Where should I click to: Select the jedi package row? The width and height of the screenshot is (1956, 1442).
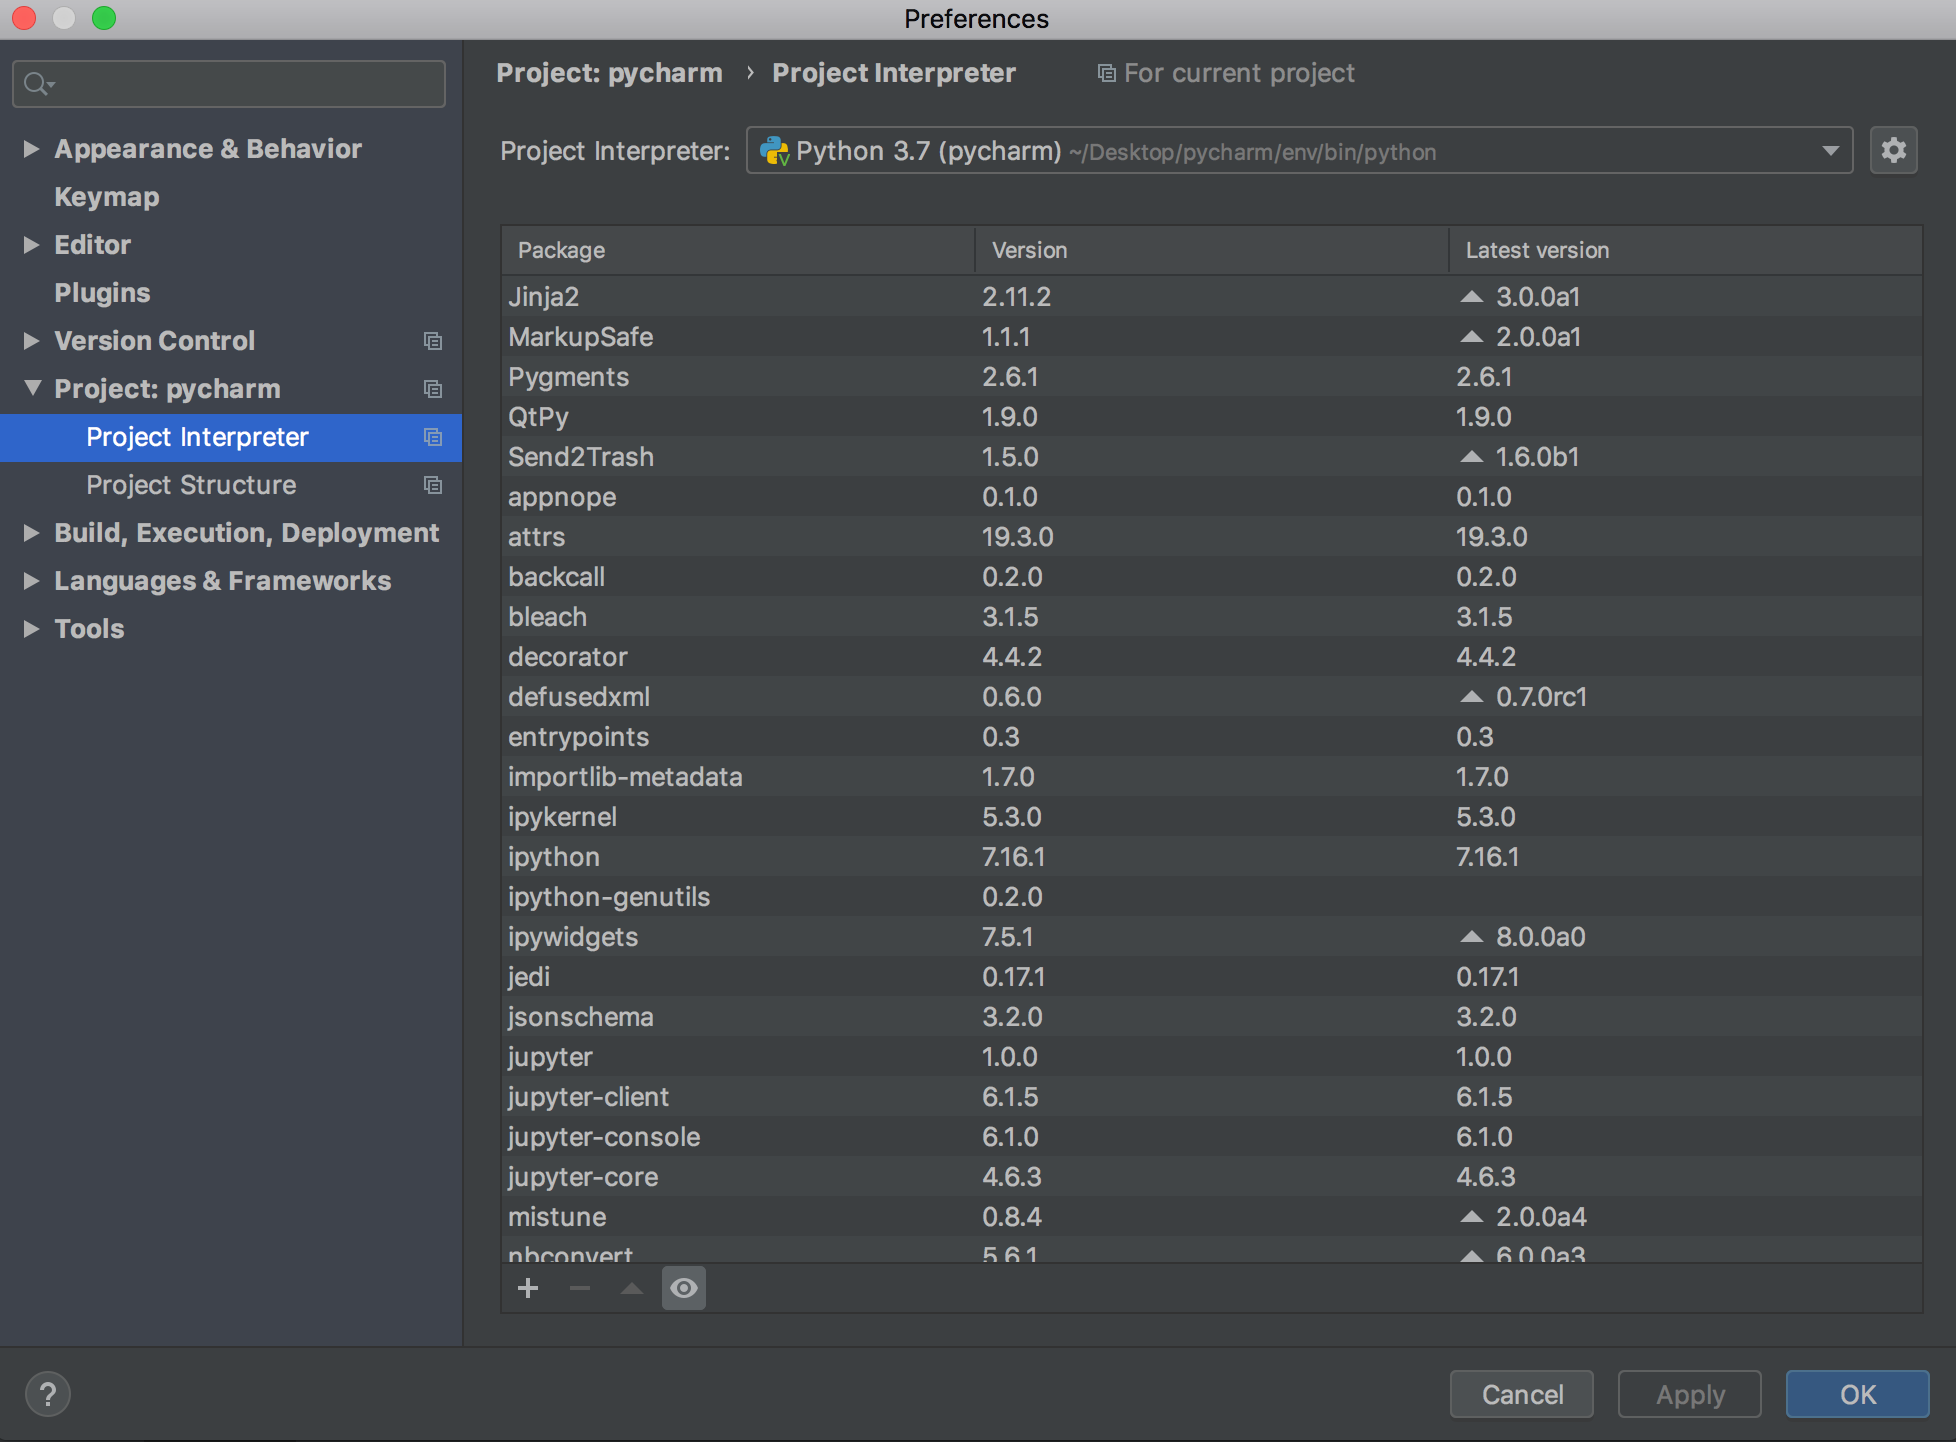tap(1212, 977)
